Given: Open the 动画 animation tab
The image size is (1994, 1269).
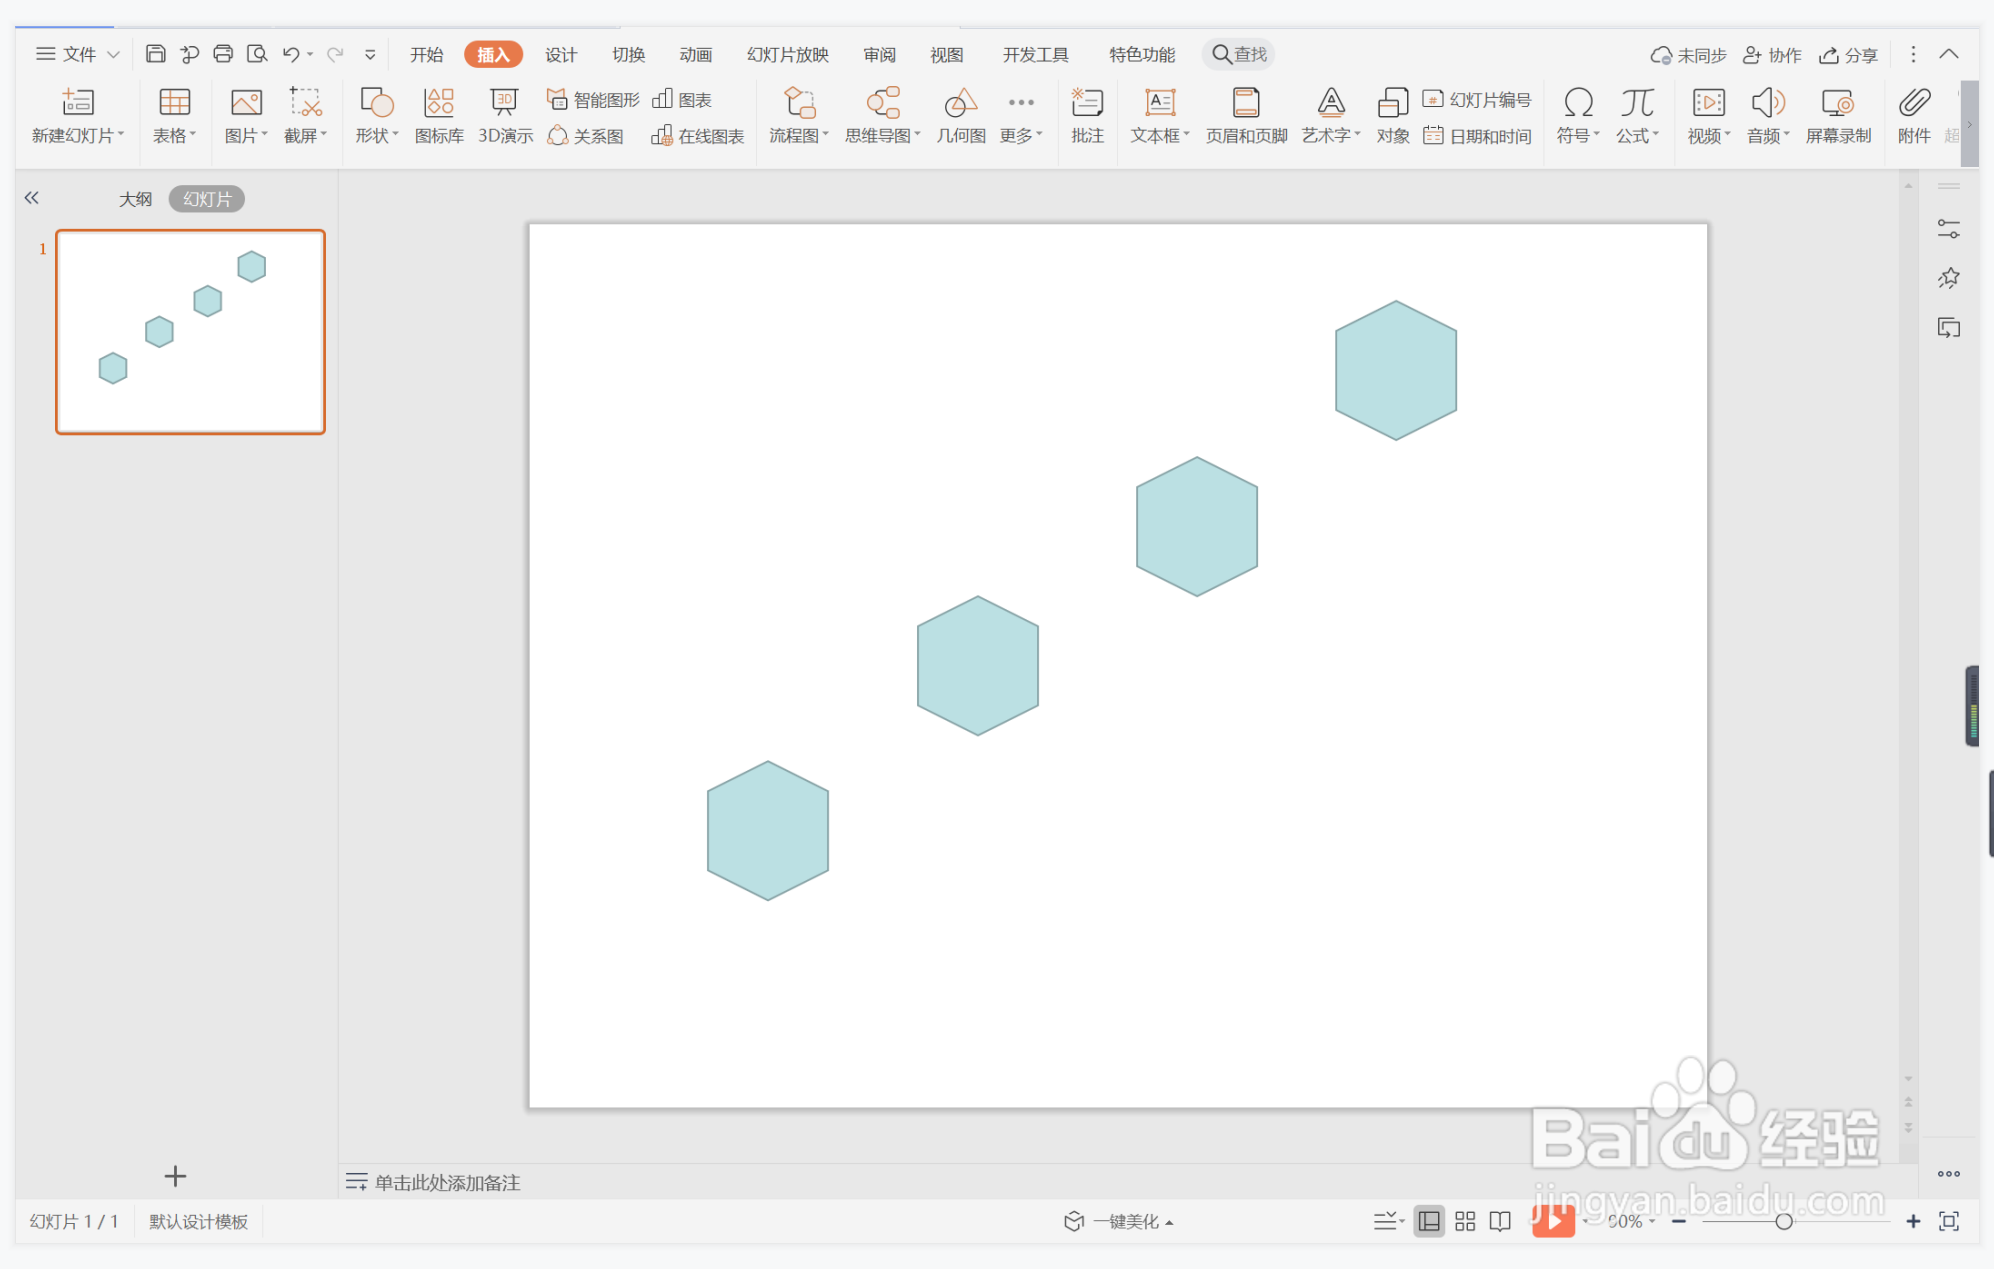Looking at the screenshot, I should tap(695, 54).
